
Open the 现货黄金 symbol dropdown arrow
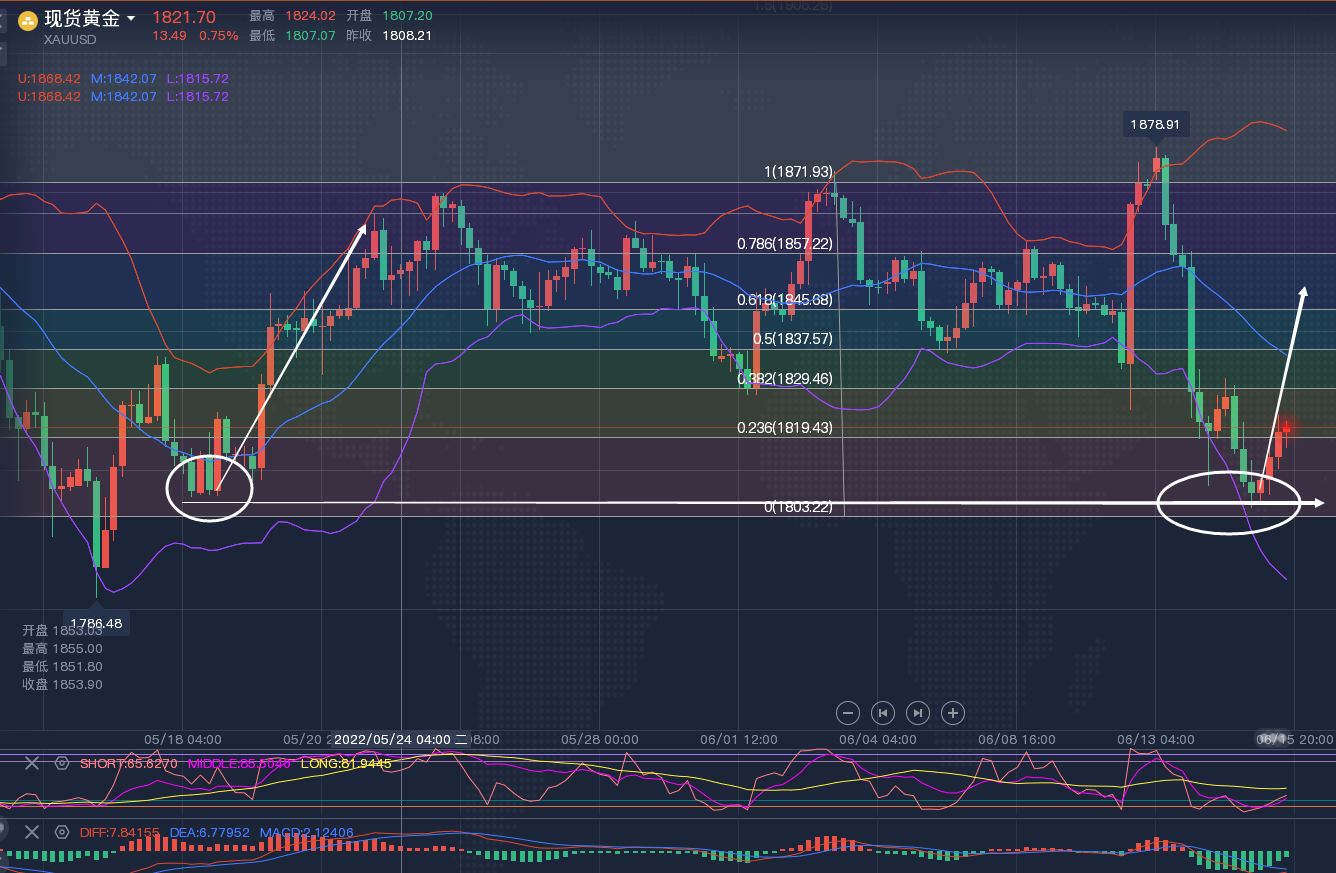click(x=131, y=20)
